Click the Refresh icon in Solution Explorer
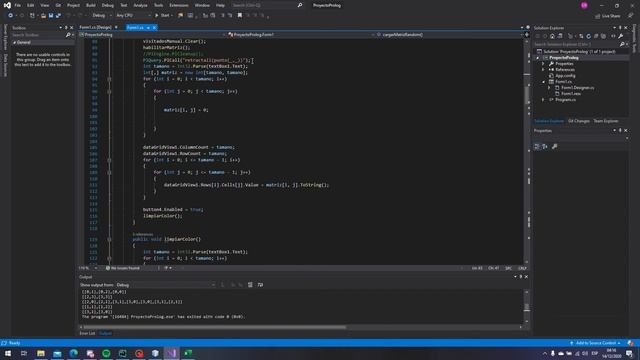 pos(588,36)
